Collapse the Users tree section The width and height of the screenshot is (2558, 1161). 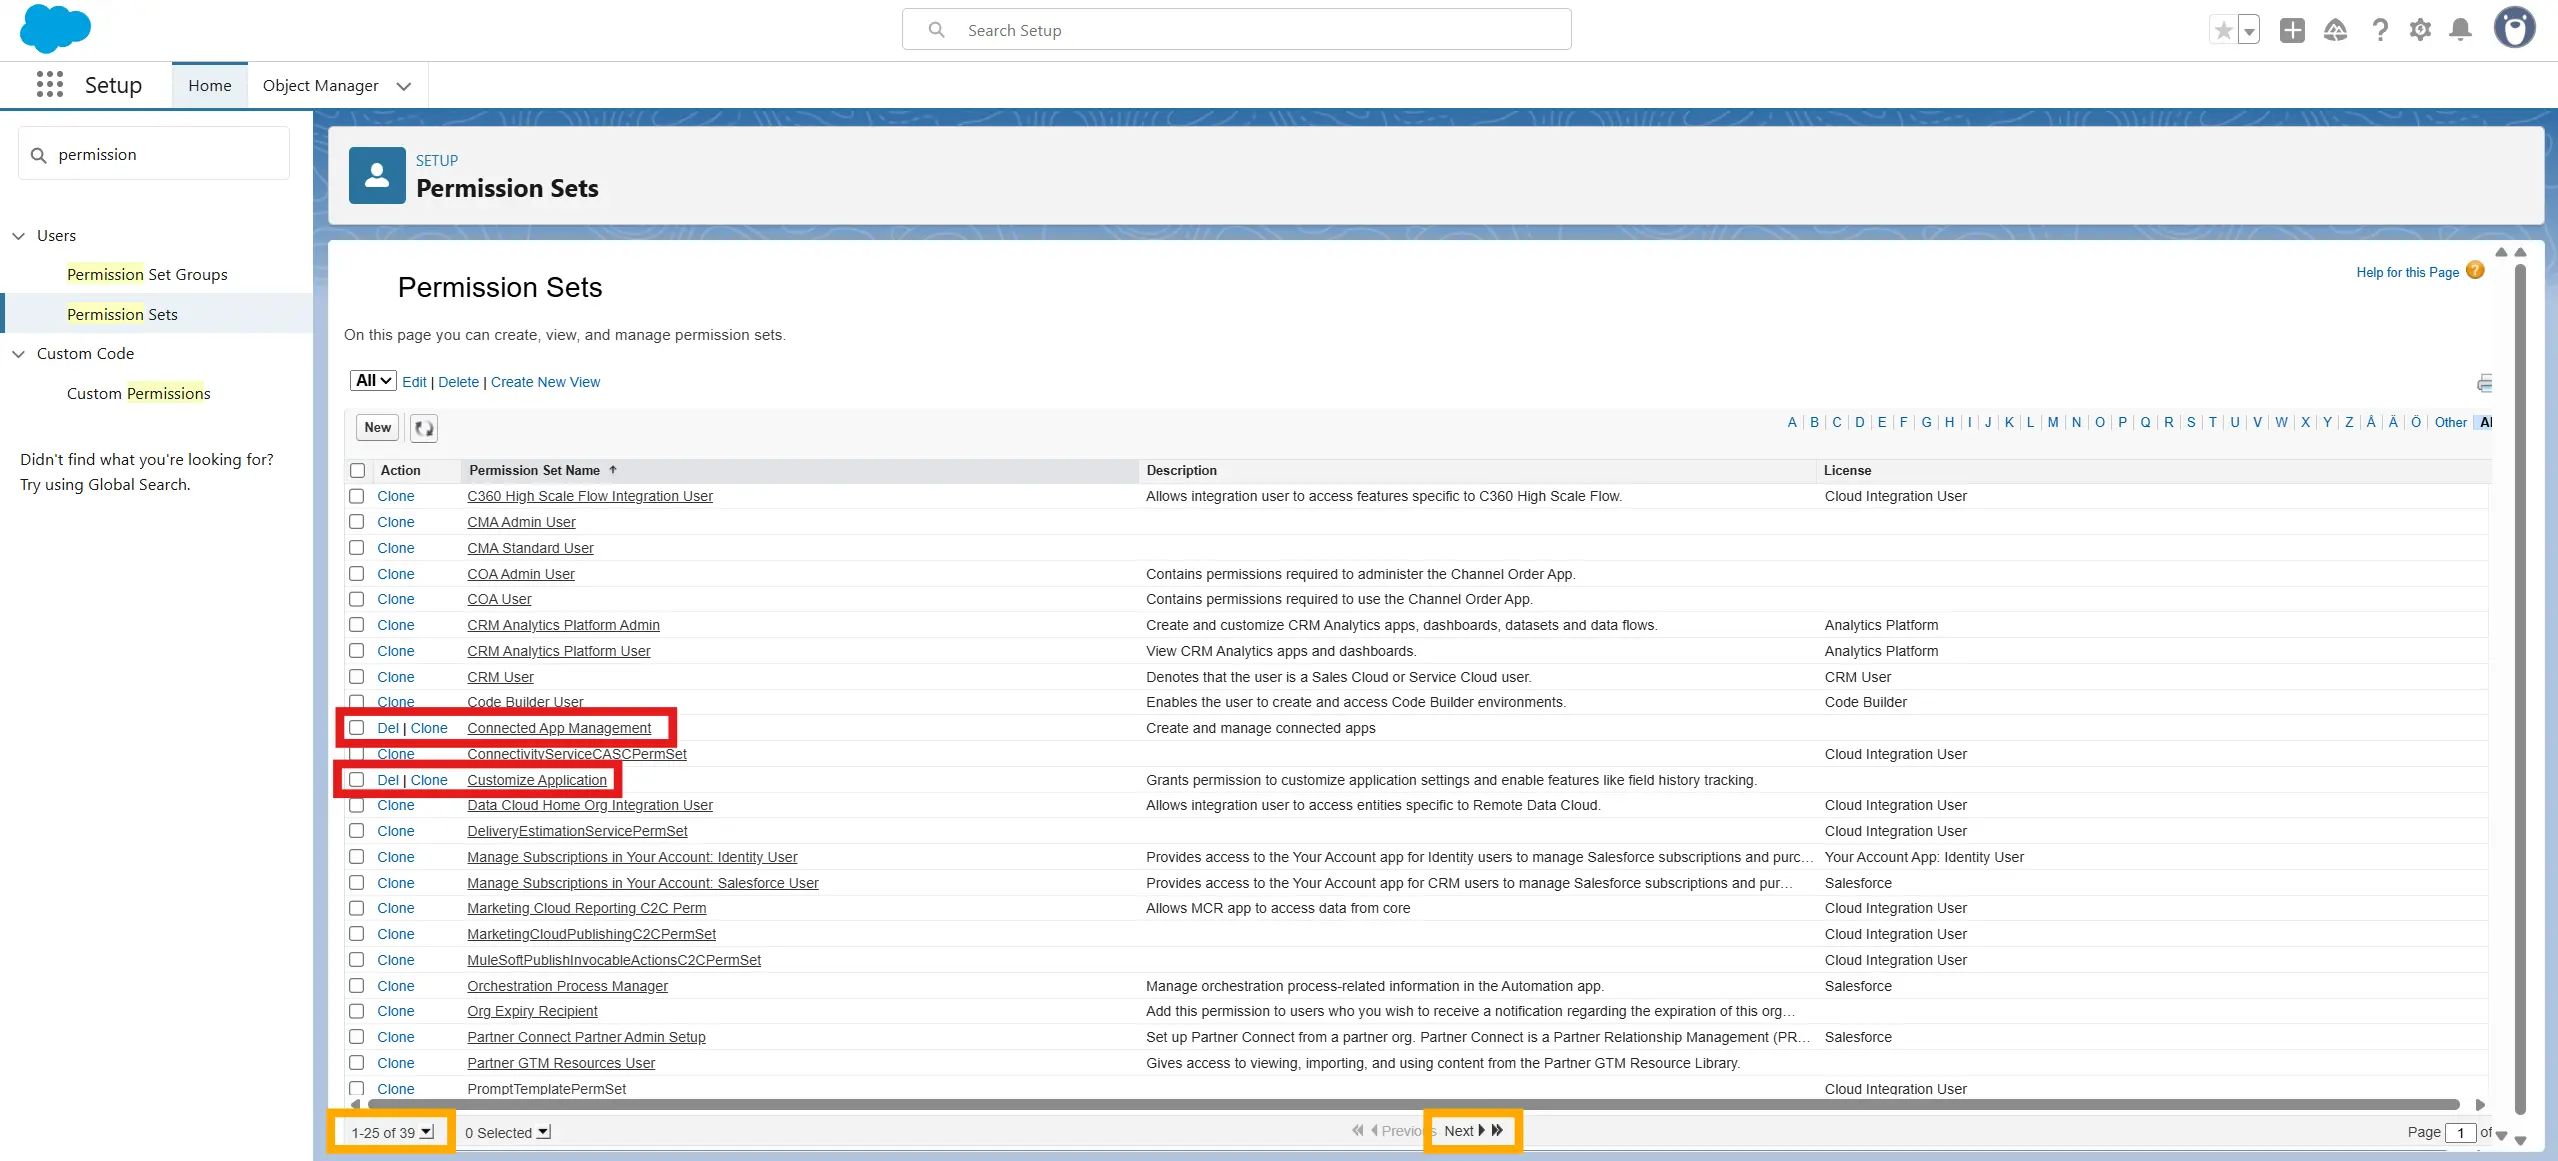pyautogui.click(x=18, y=236)
